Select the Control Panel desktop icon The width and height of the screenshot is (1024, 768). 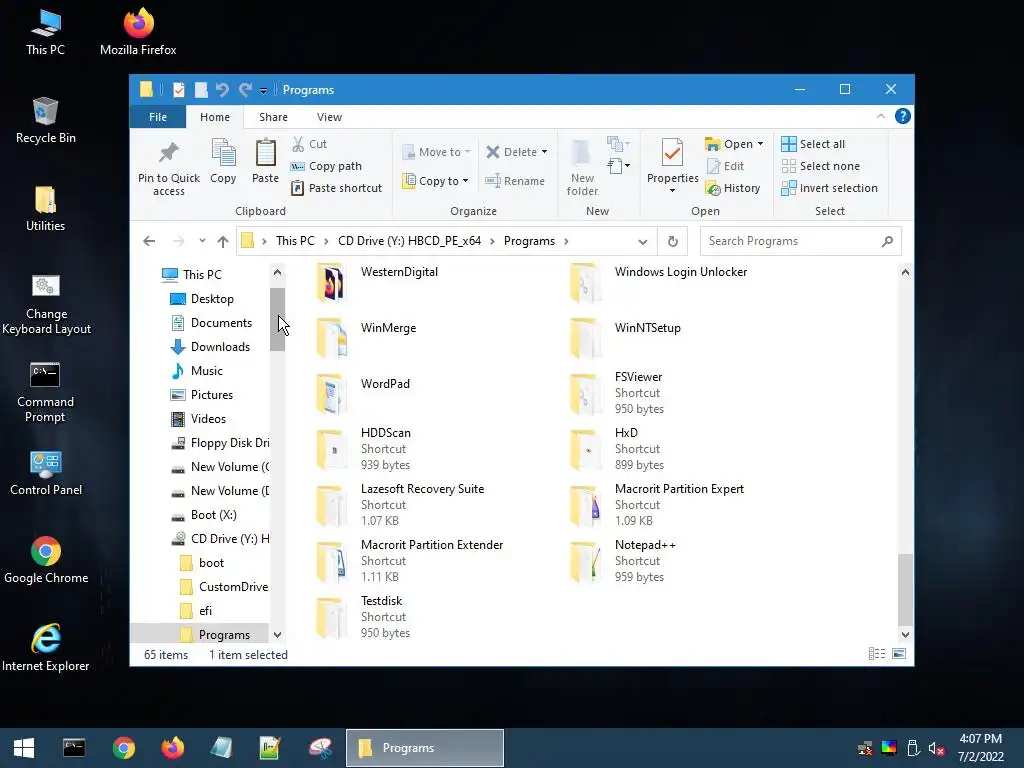click(46, 472)
